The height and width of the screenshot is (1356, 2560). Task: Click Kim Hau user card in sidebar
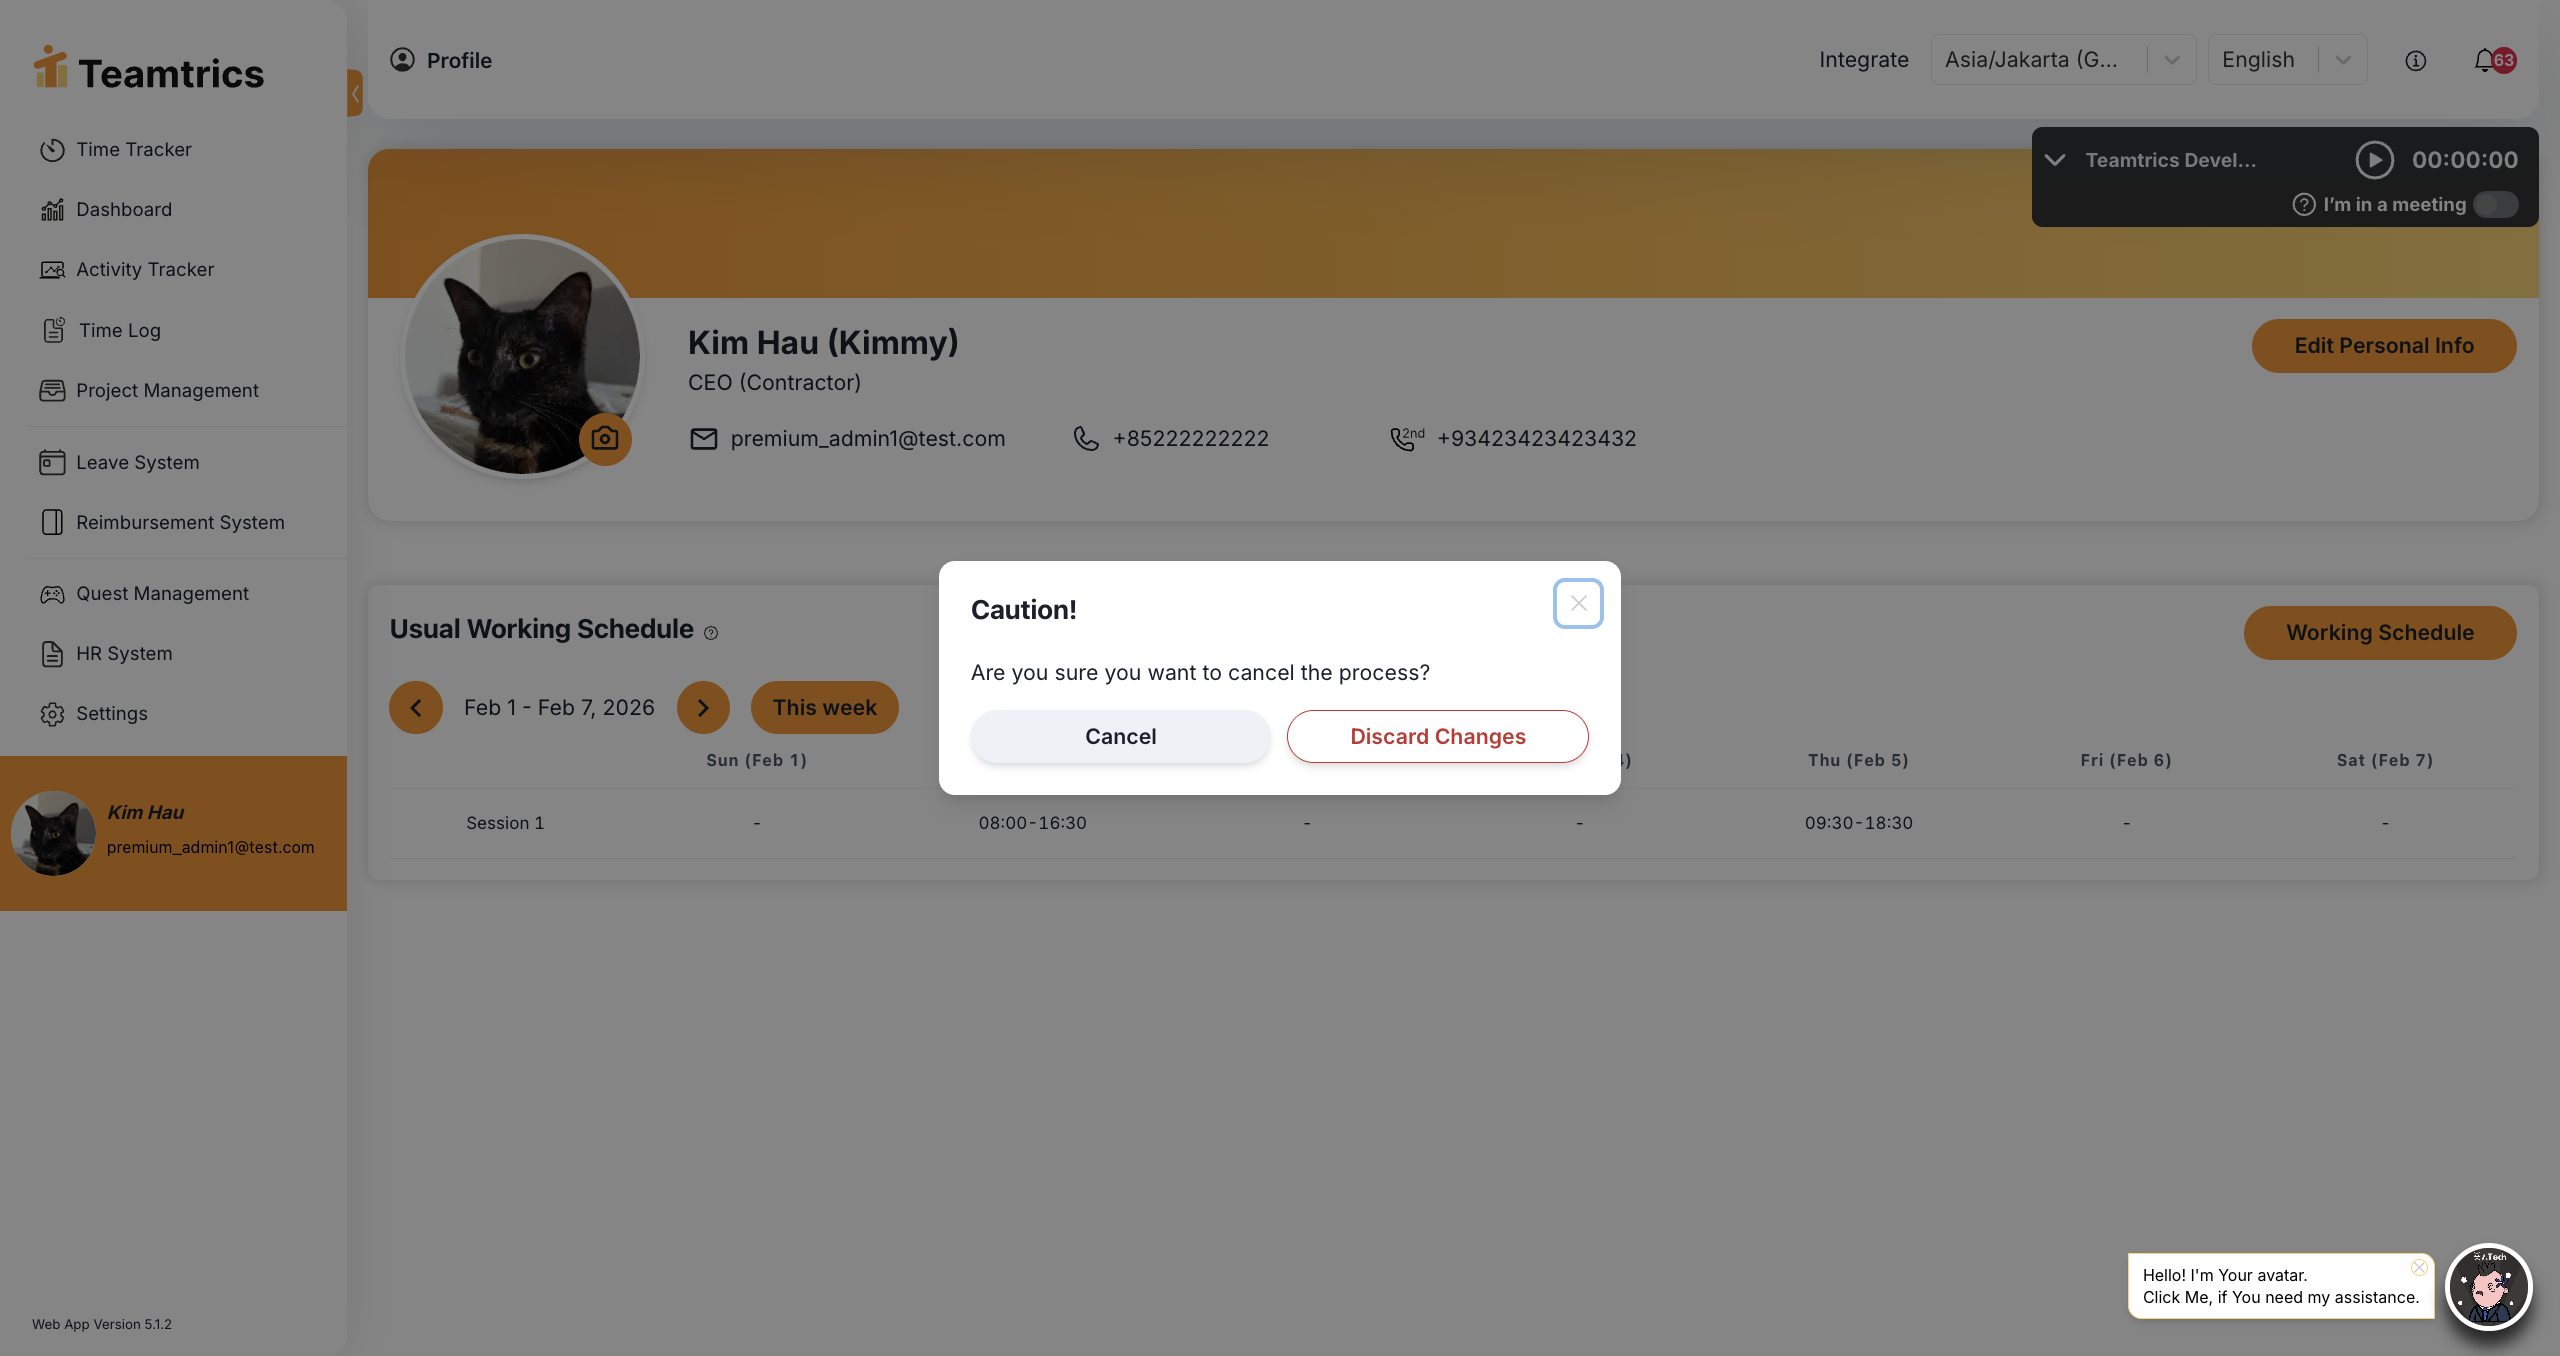pyautogui.click(x=173, y=832)
